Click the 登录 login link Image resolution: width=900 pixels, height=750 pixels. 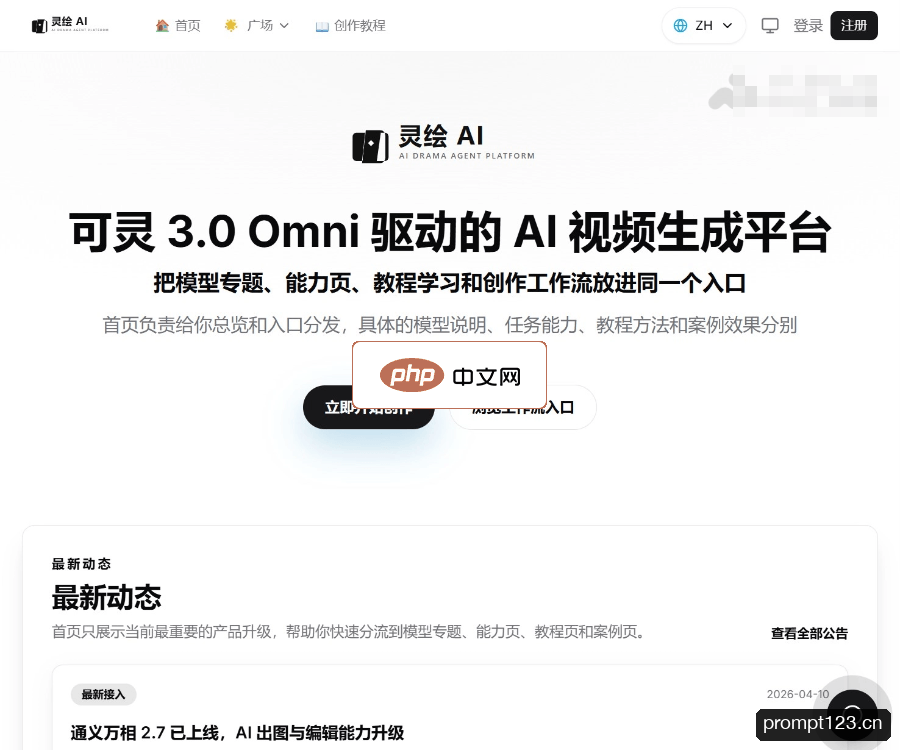(808, 25)
